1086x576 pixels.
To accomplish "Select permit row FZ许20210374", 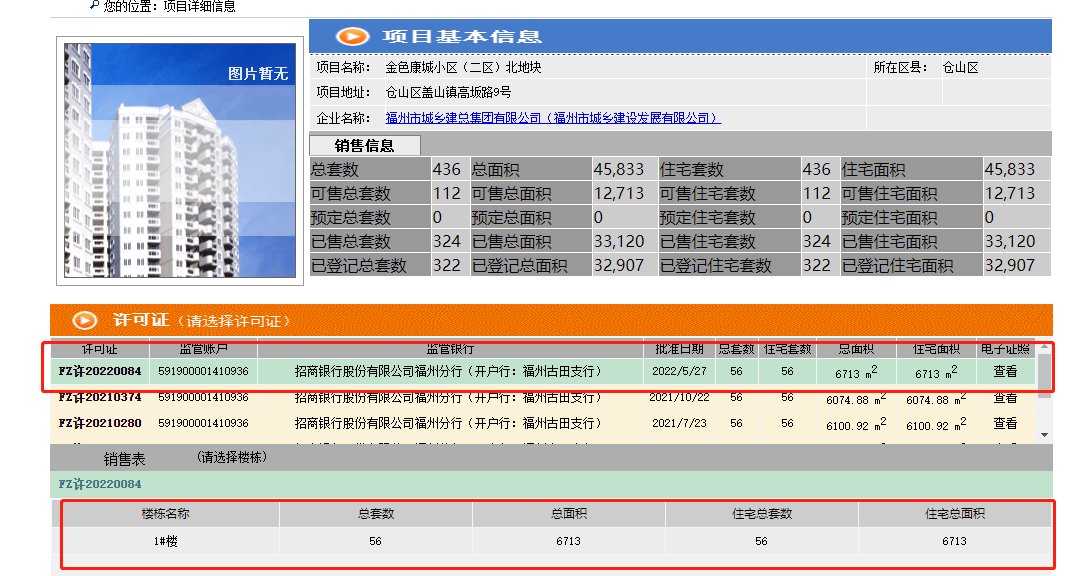I will 500,397.
